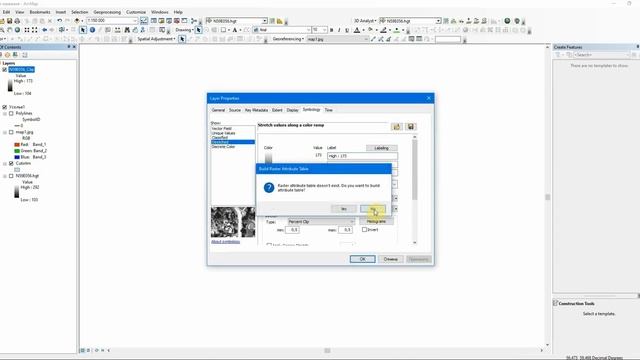Open the Geoprocessing menu
The image size is (640, 360).
(x=107, y=12)
